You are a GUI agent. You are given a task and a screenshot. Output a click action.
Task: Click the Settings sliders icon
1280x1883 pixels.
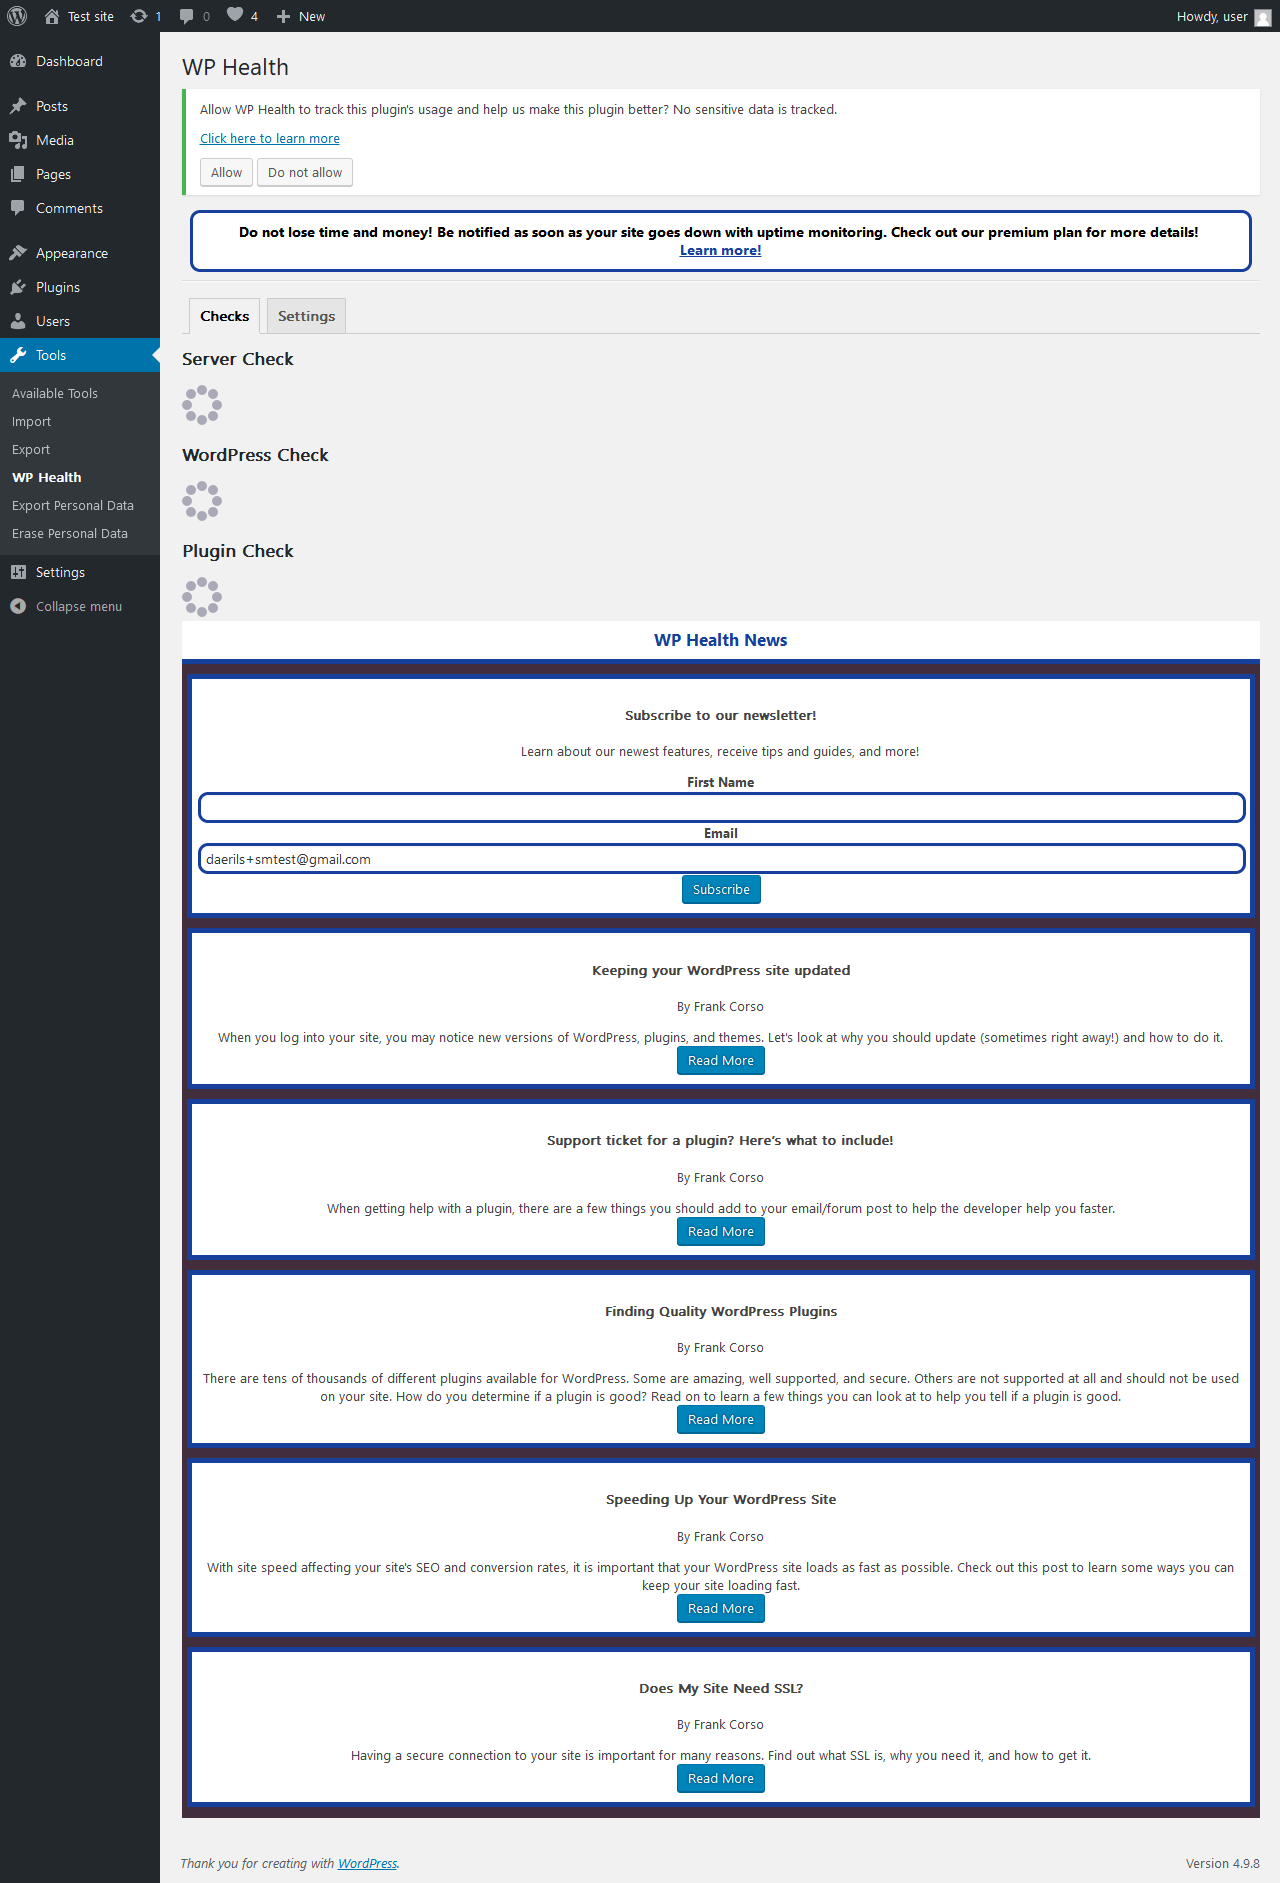[x=18, y=572]
